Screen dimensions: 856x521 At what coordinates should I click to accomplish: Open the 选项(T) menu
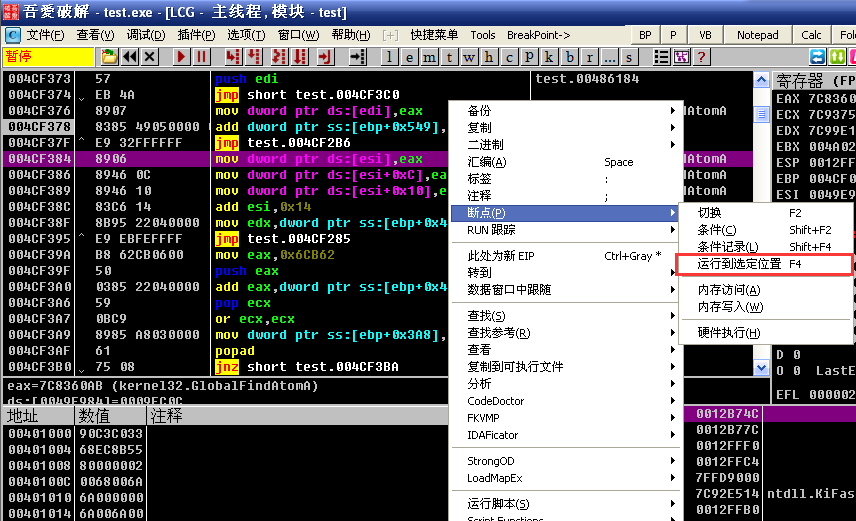[246, 35]
